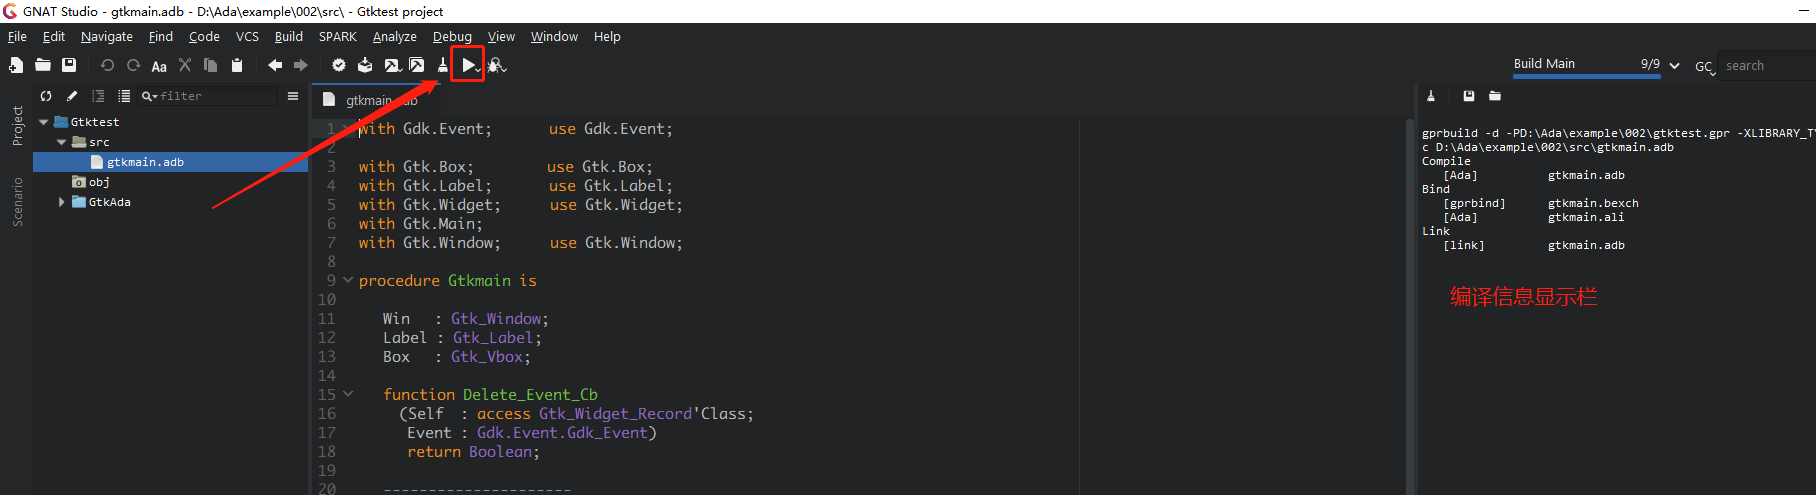Open the Analyze menu
This screenshot has width=1816, height=495.
(x=395, y=36)
